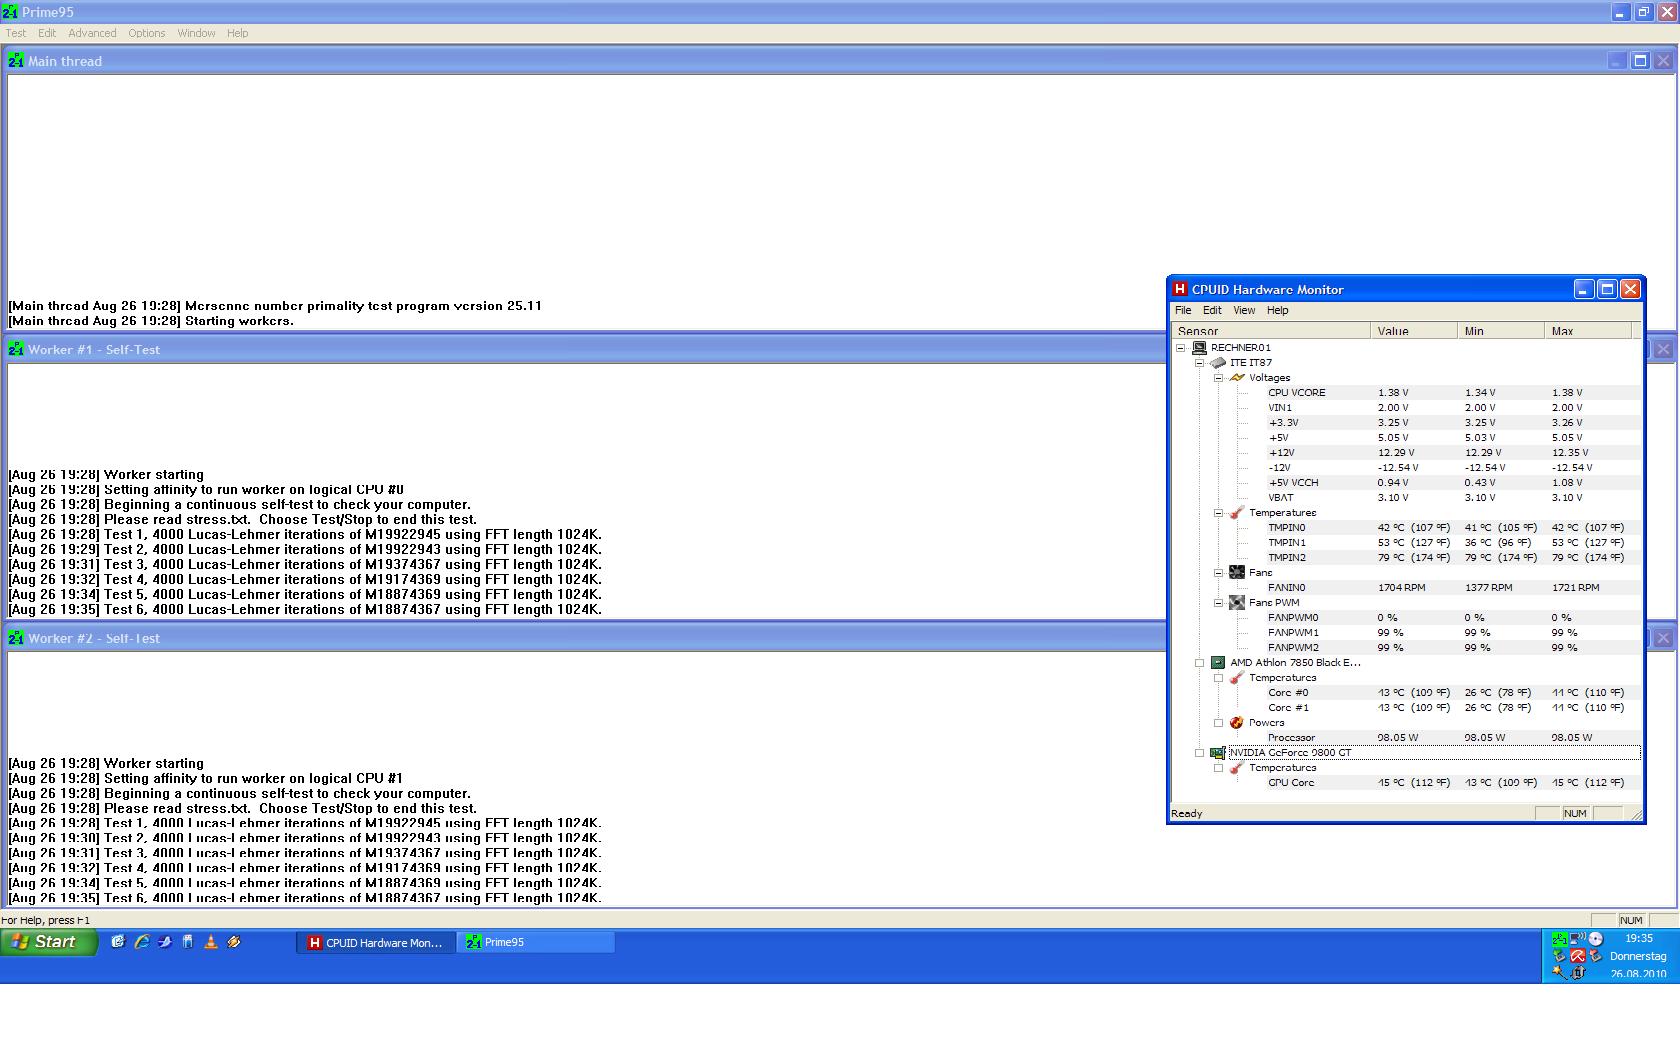Click the Main thread window title bar
This screenshot has width=1680, height=1050.
point(840,61)
